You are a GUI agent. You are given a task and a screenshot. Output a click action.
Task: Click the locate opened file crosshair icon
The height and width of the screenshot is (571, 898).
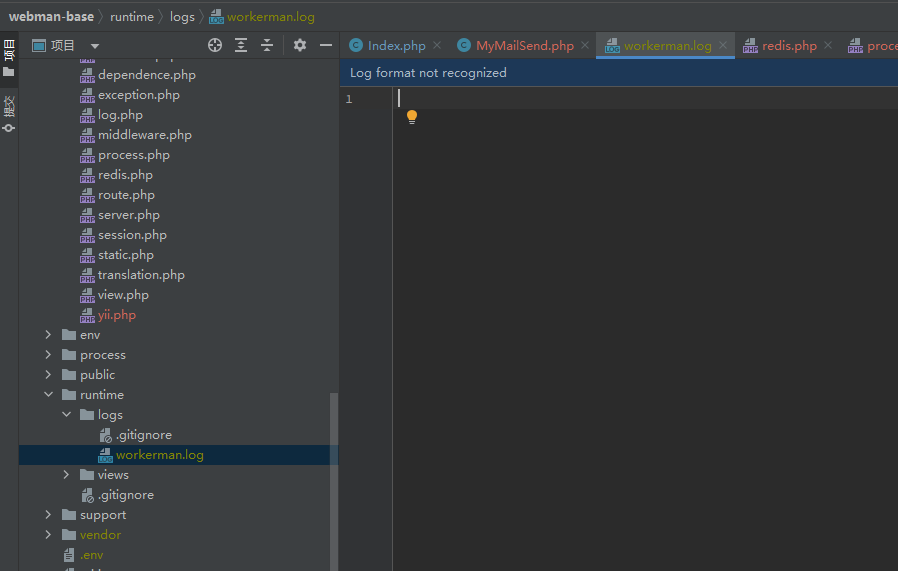pos(215,45)
